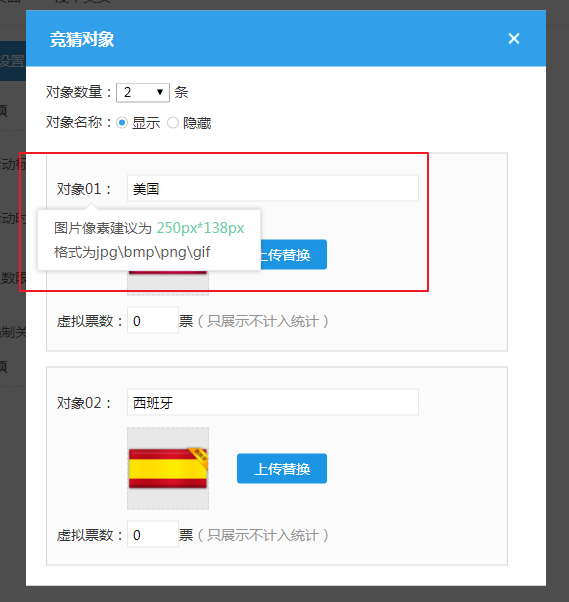Click the 对象01 label text
This screenshot has height=602, width=569.
coord(84,189)
